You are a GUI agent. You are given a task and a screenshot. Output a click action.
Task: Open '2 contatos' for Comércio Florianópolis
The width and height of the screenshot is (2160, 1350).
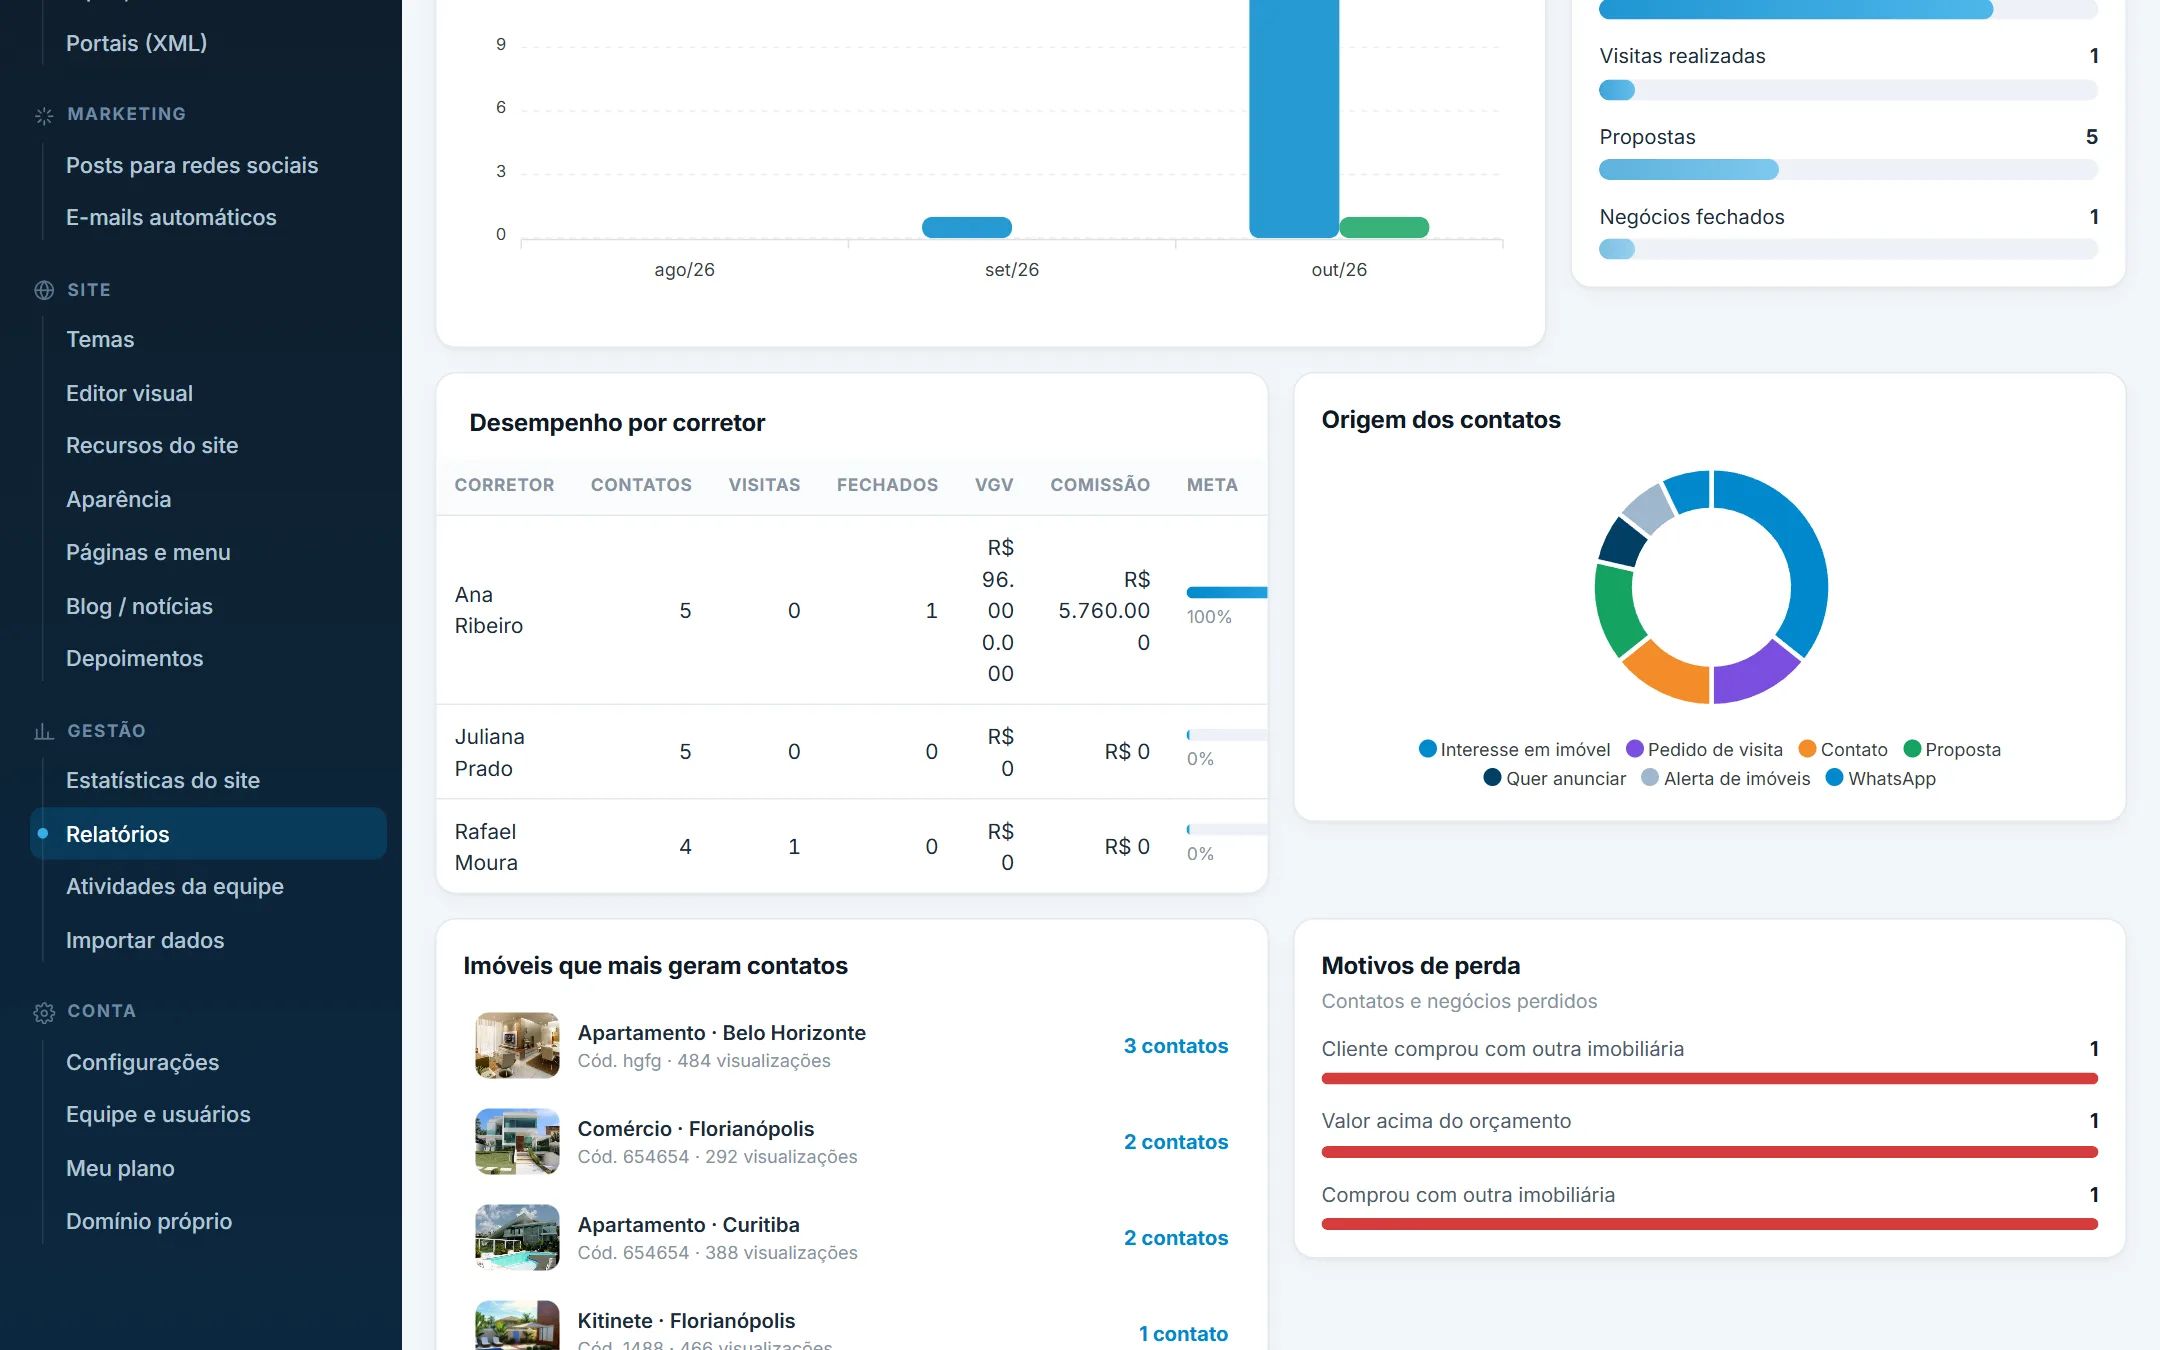(1175, 1142)
